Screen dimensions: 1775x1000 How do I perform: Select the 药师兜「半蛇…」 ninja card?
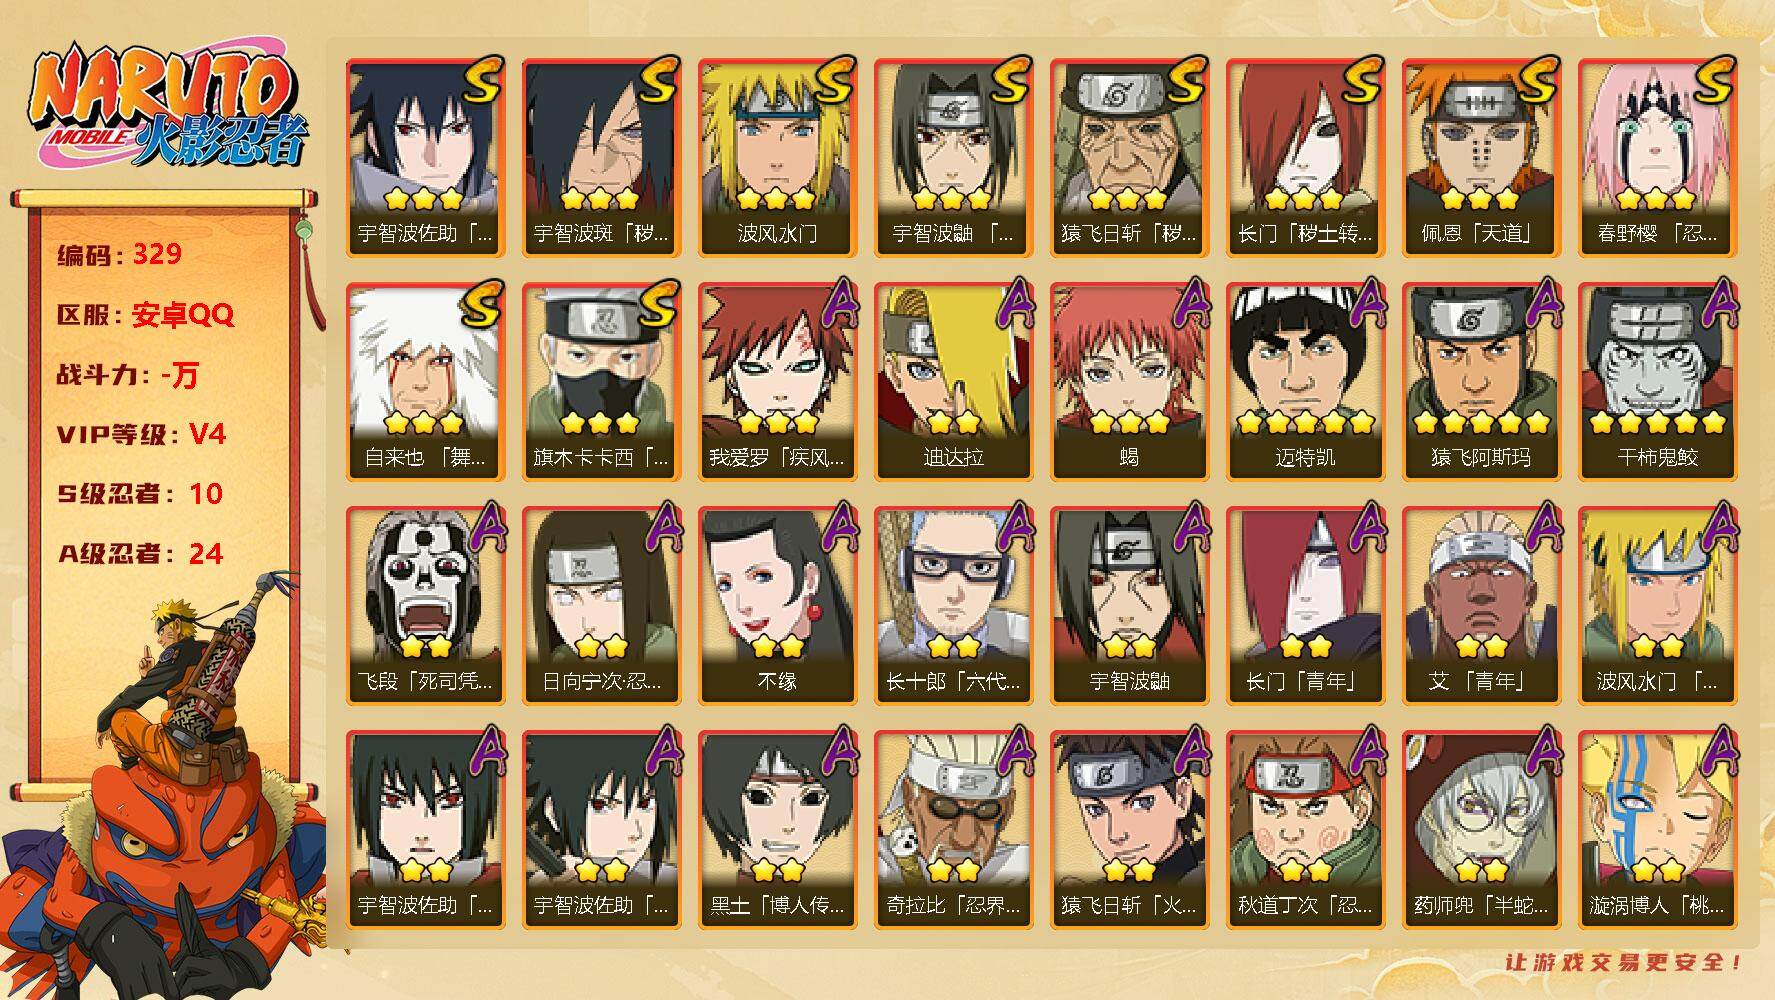(x=1481, y=829)
